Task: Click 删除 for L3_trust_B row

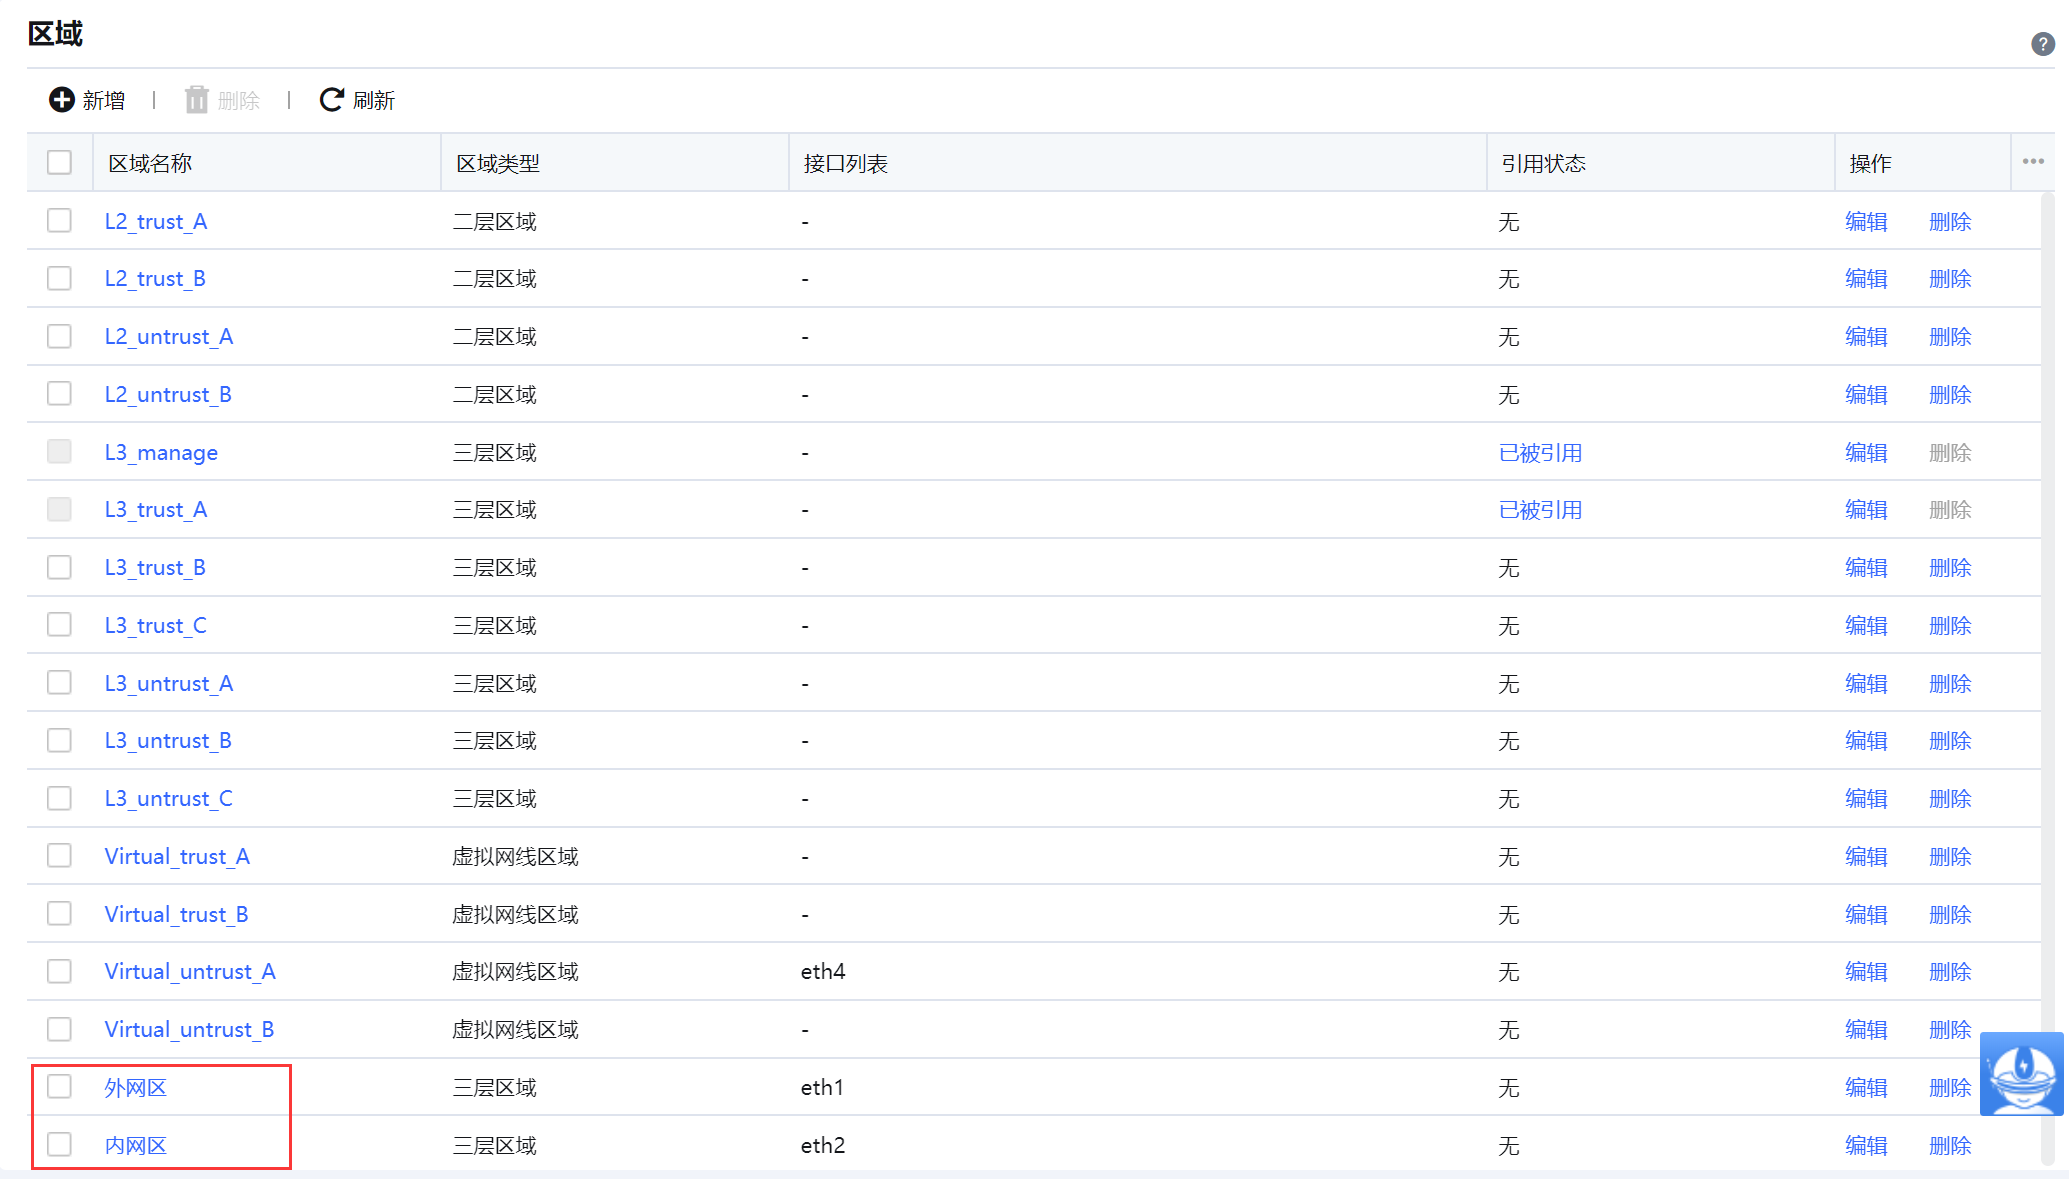Action: [x=1950, y=567]
